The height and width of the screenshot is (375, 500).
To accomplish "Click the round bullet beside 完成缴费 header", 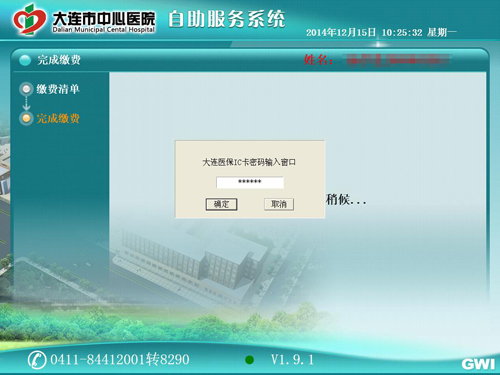I will 25,60.
